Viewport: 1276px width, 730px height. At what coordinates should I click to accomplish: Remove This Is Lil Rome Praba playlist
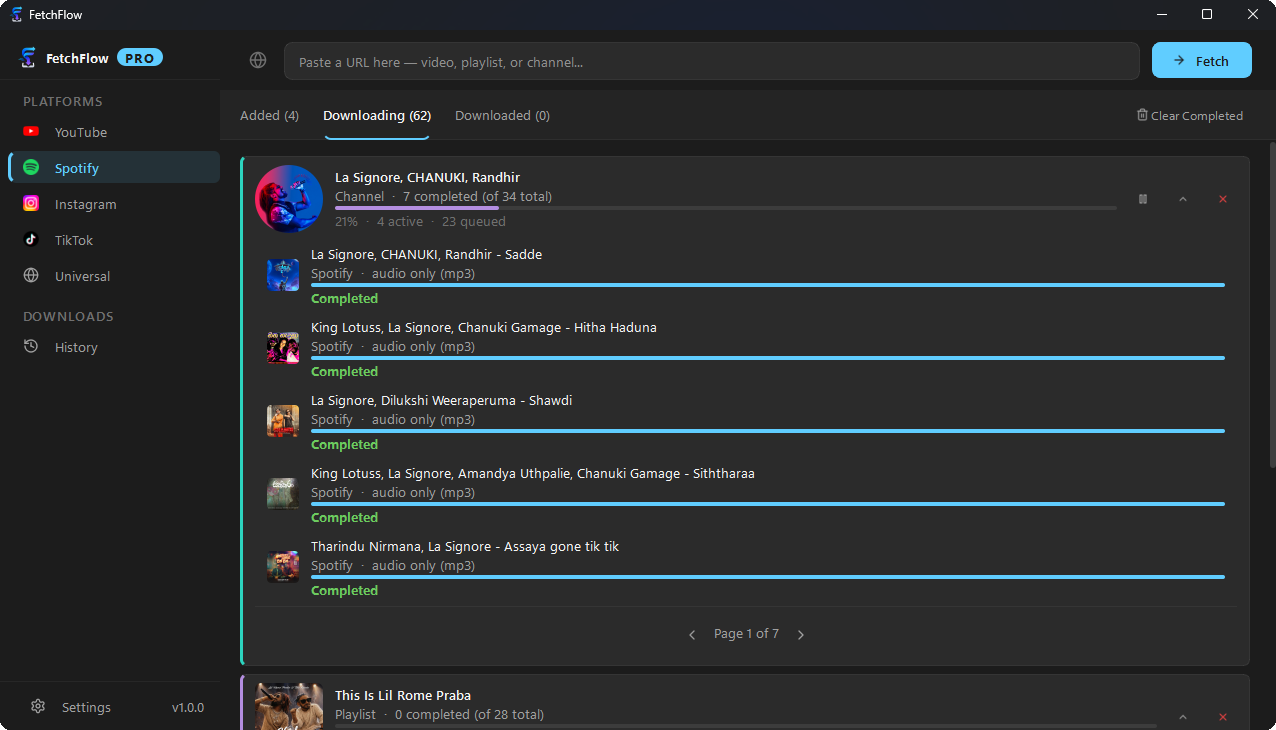point(1223,717)
